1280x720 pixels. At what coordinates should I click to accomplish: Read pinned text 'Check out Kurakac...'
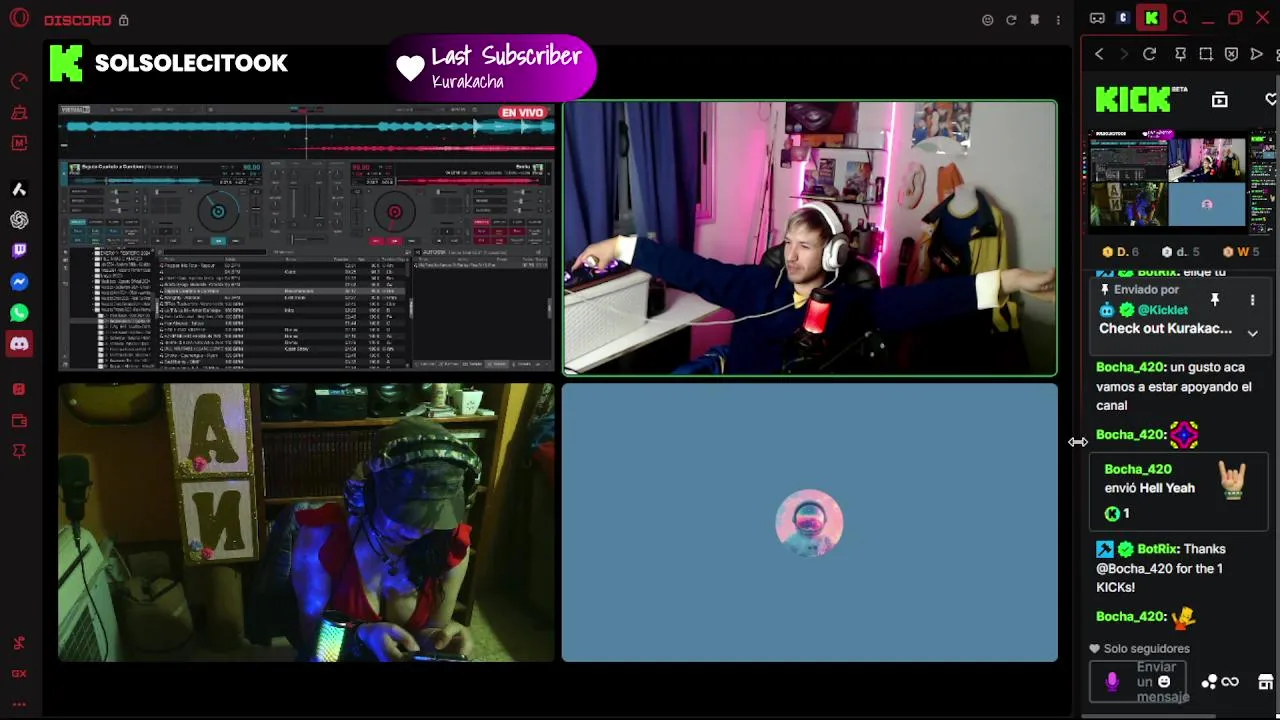[x=1165, y=329]
